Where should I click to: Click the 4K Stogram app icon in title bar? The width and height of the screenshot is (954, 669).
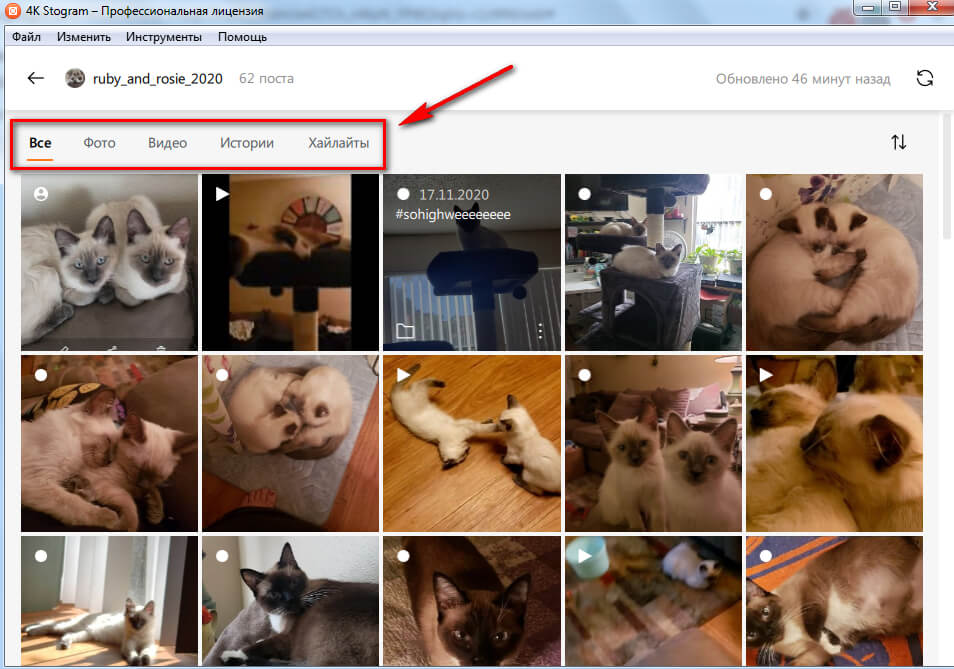pos(12,10)
